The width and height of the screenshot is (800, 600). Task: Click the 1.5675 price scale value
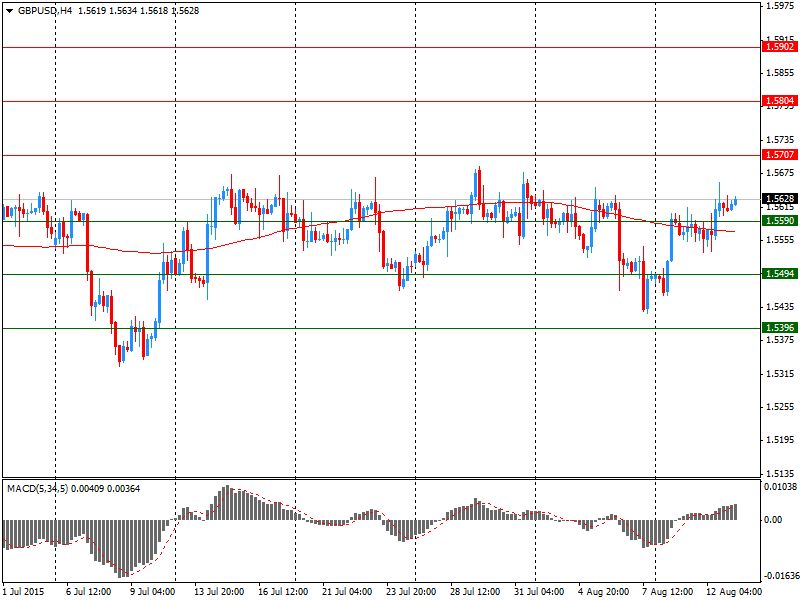click(781, 173)
